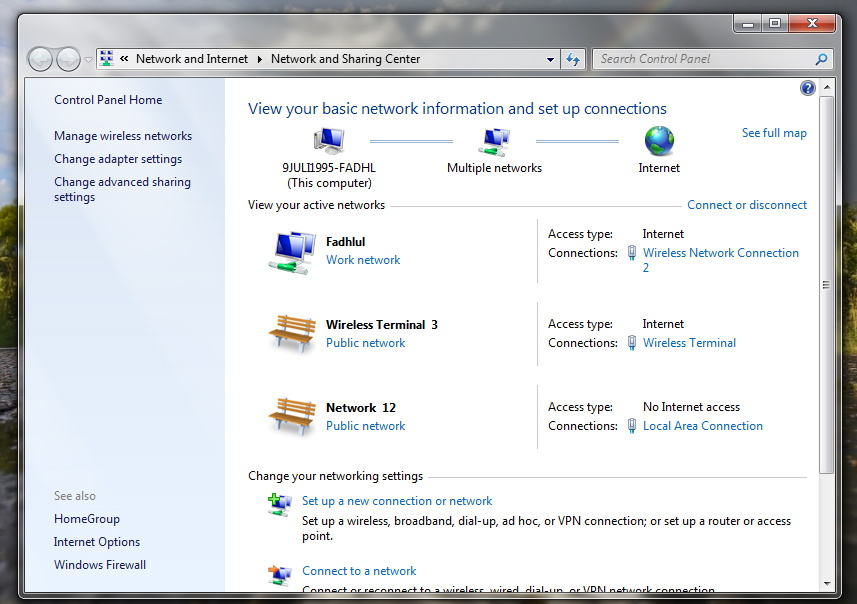Open Help via the question mark icon
This screenshot has height=604, width=857.
coord(807,87)
